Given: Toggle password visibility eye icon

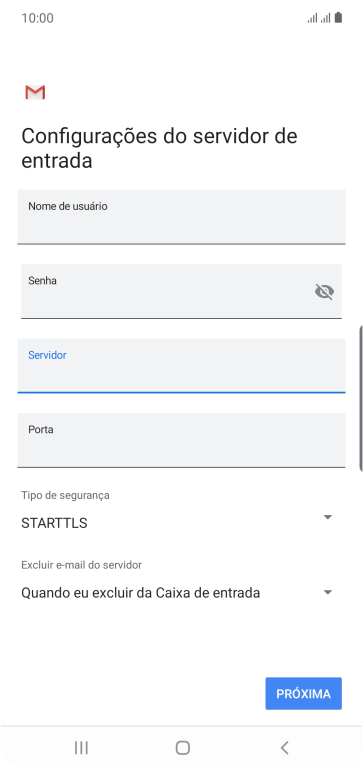Looking at the screenshot, I should coord(324,292).
